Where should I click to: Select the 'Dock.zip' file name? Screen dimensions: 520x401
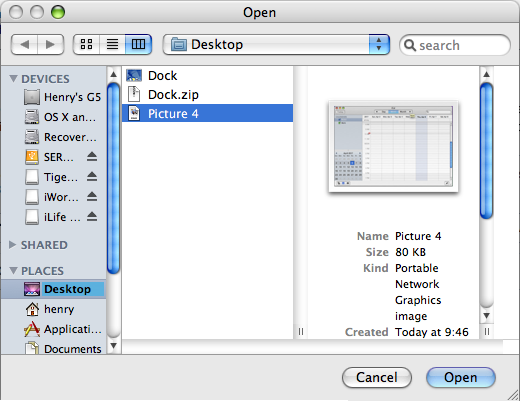173,95
